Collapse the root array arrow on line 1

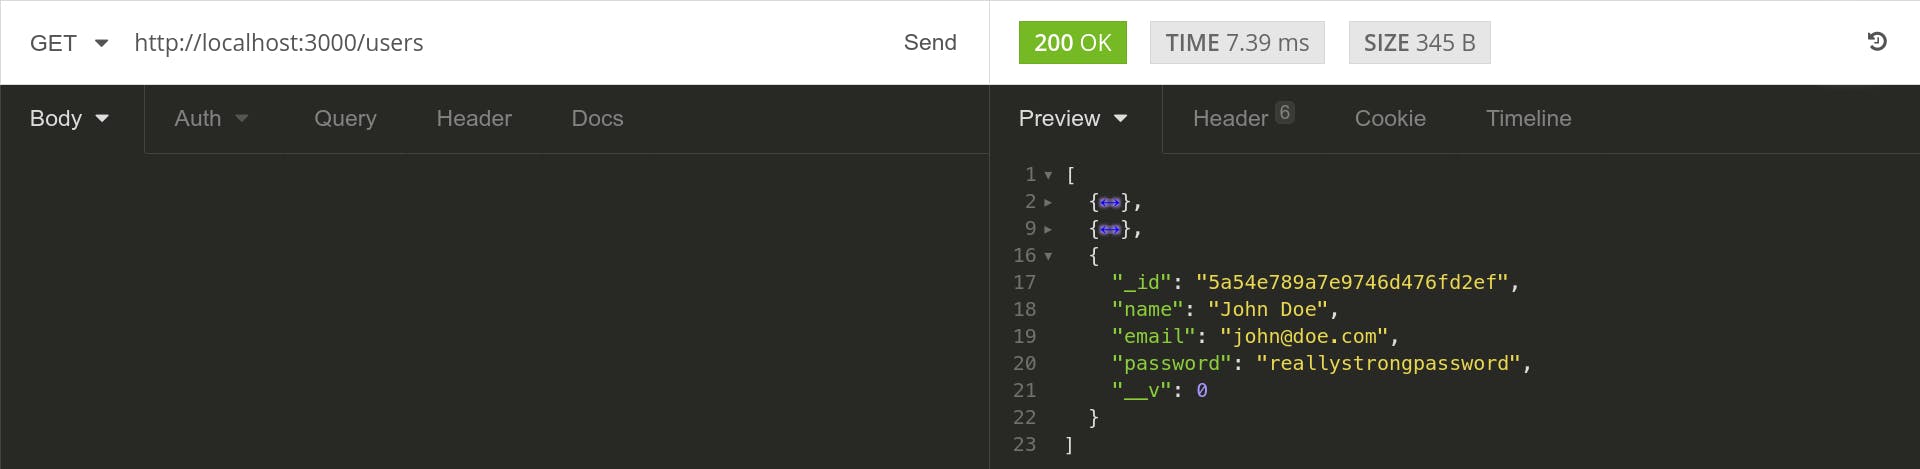(1048, 176)
